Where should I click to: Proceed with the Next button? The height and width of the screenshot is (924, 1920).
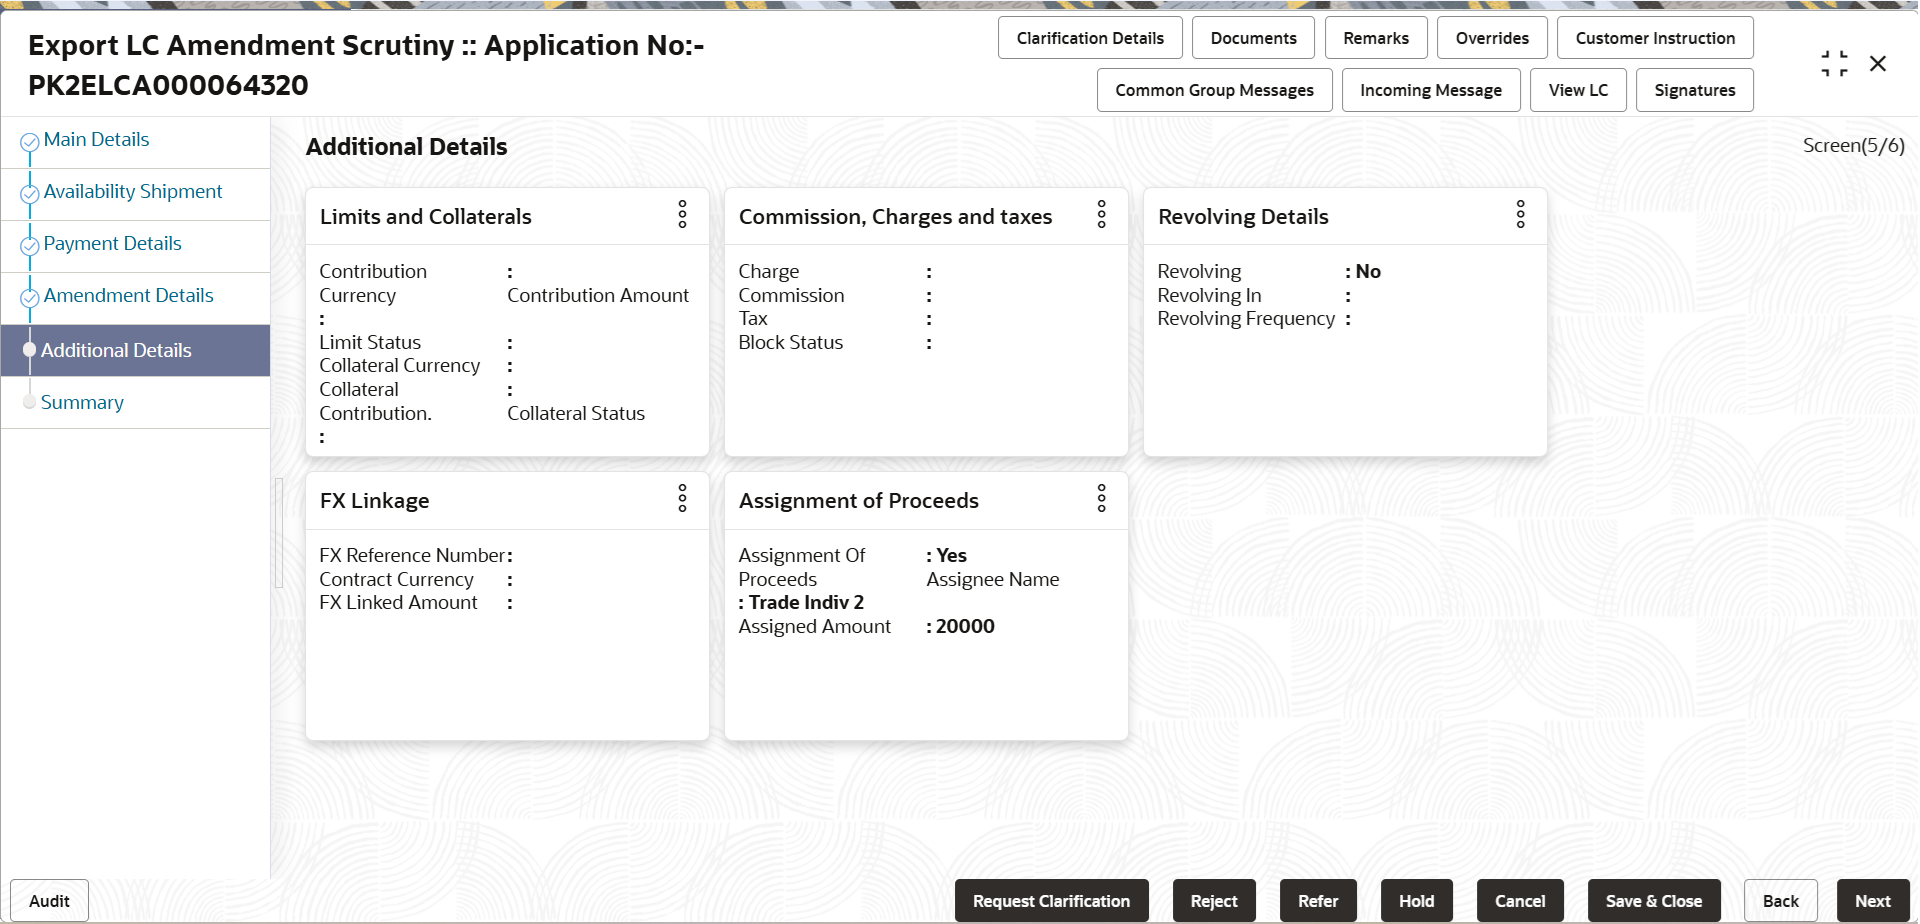1874,900
